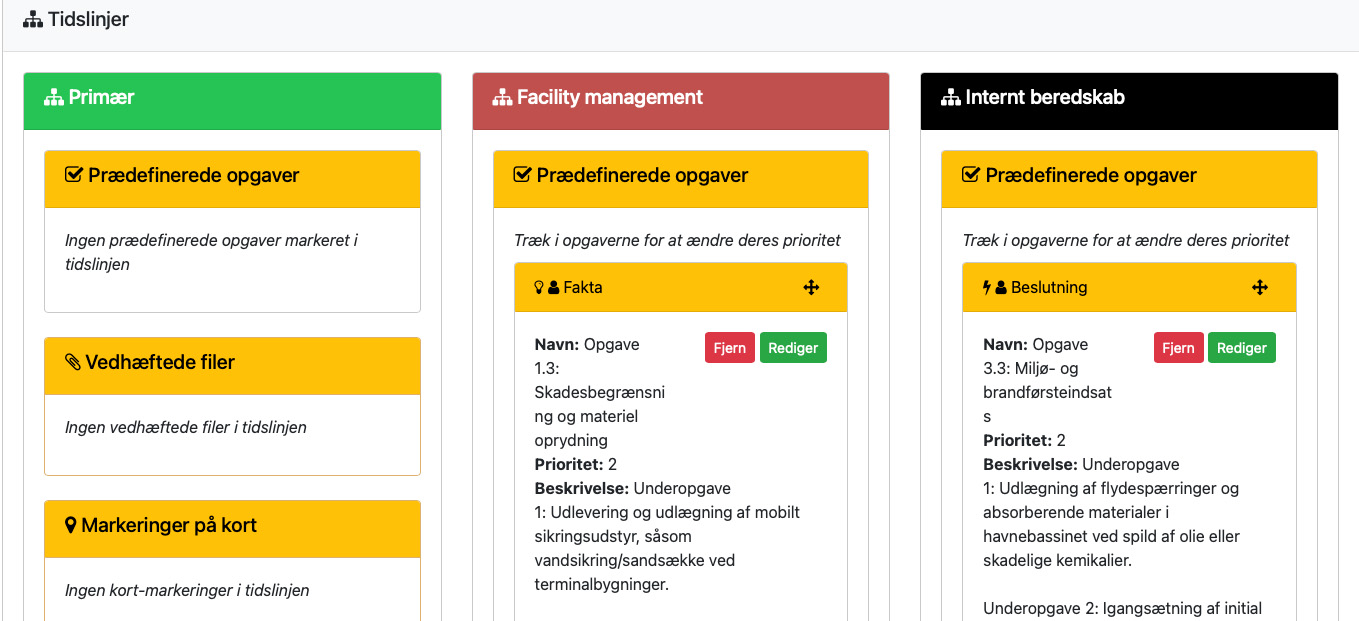The height and width of the screenshot is (621, 1359).
Task: Select the Facility management timeline header
Action: [681, 101]
